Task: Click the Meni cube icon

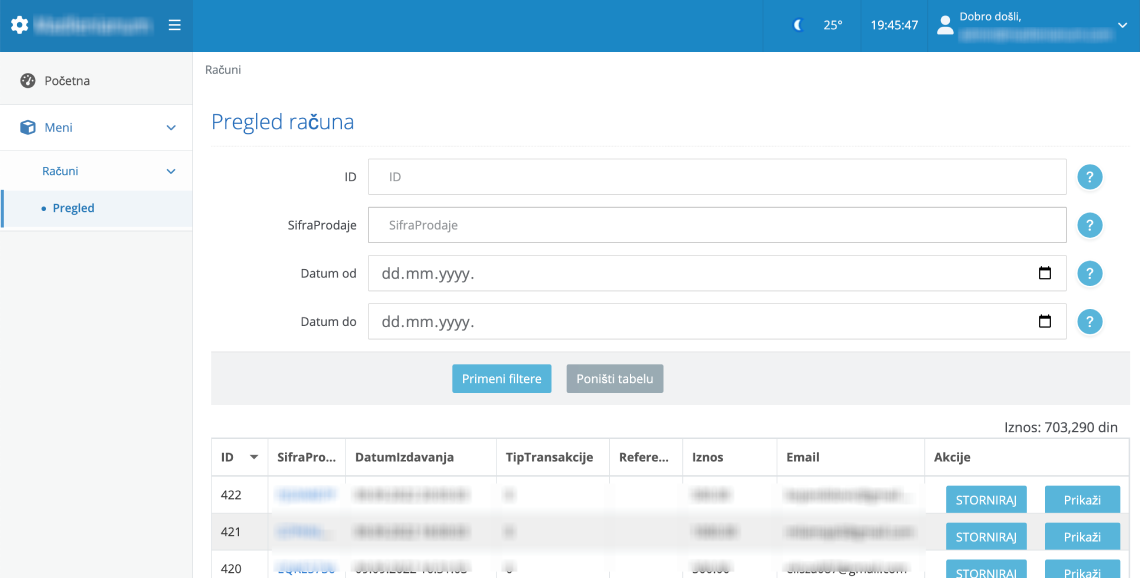Action: pos(28,127)
